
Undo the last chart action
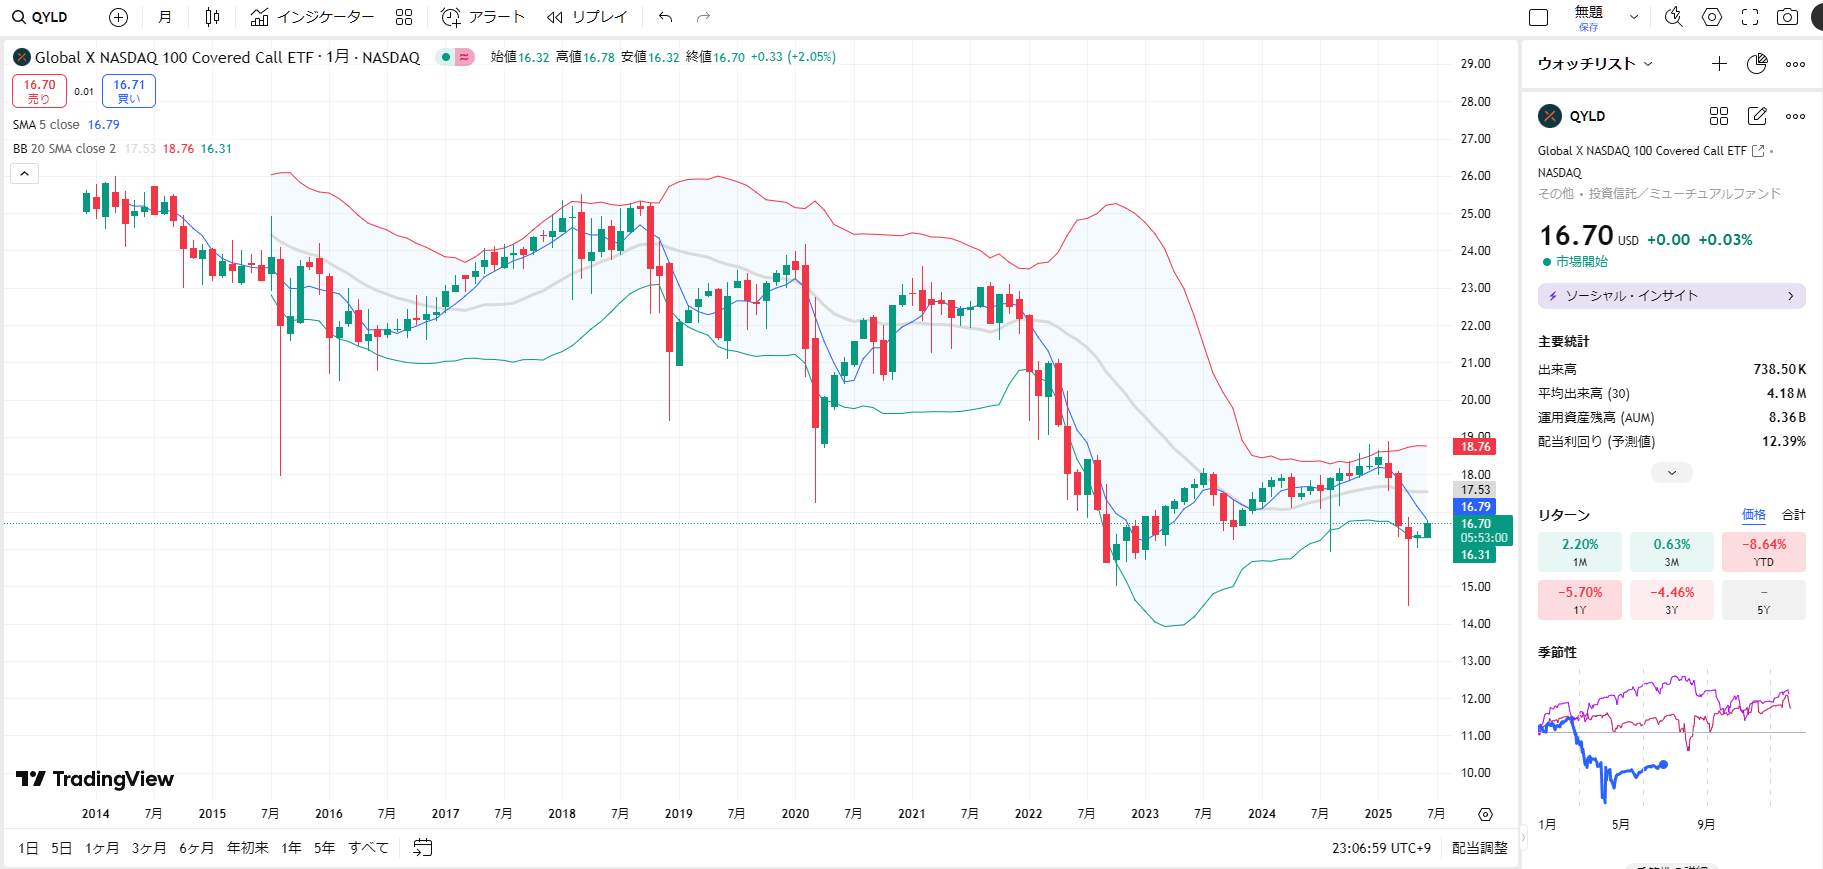click(666, 17)
